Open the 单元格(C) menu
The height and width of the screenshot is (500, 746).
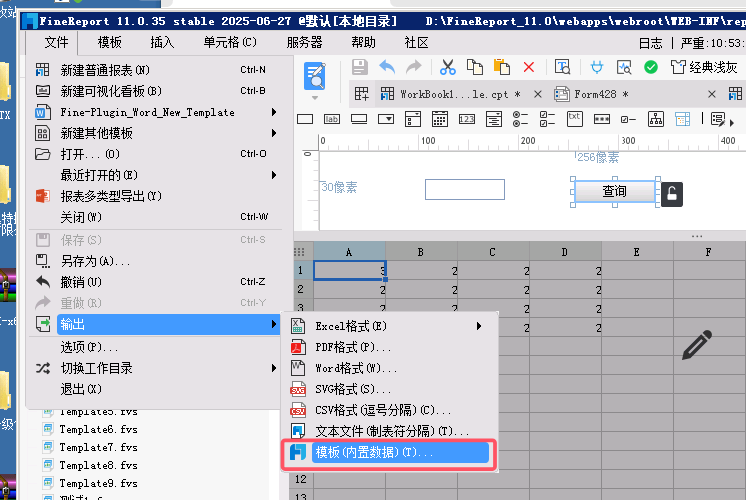click(x=230, y=42)
